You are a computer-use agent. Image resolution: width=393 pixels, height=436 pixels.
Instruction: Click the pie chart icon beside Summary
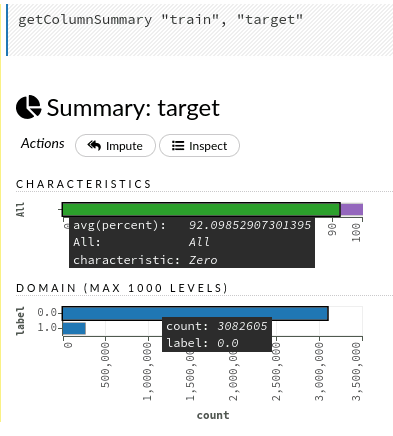28,107
